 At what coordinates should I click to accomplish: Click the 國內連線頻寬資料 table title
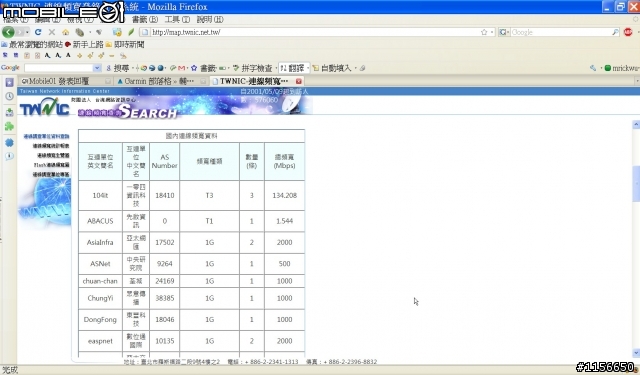point(191,136)
